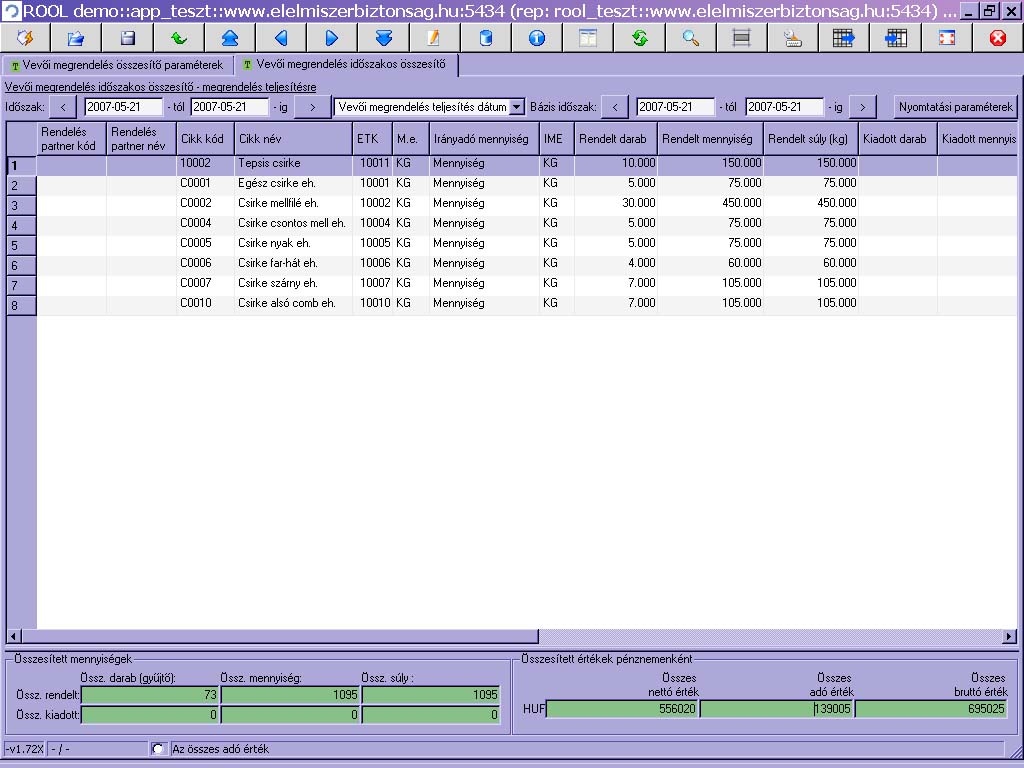
Task: Click the horizontal scrollbar right arrow
Action: pyautogui.click(x=1009, y=636)
